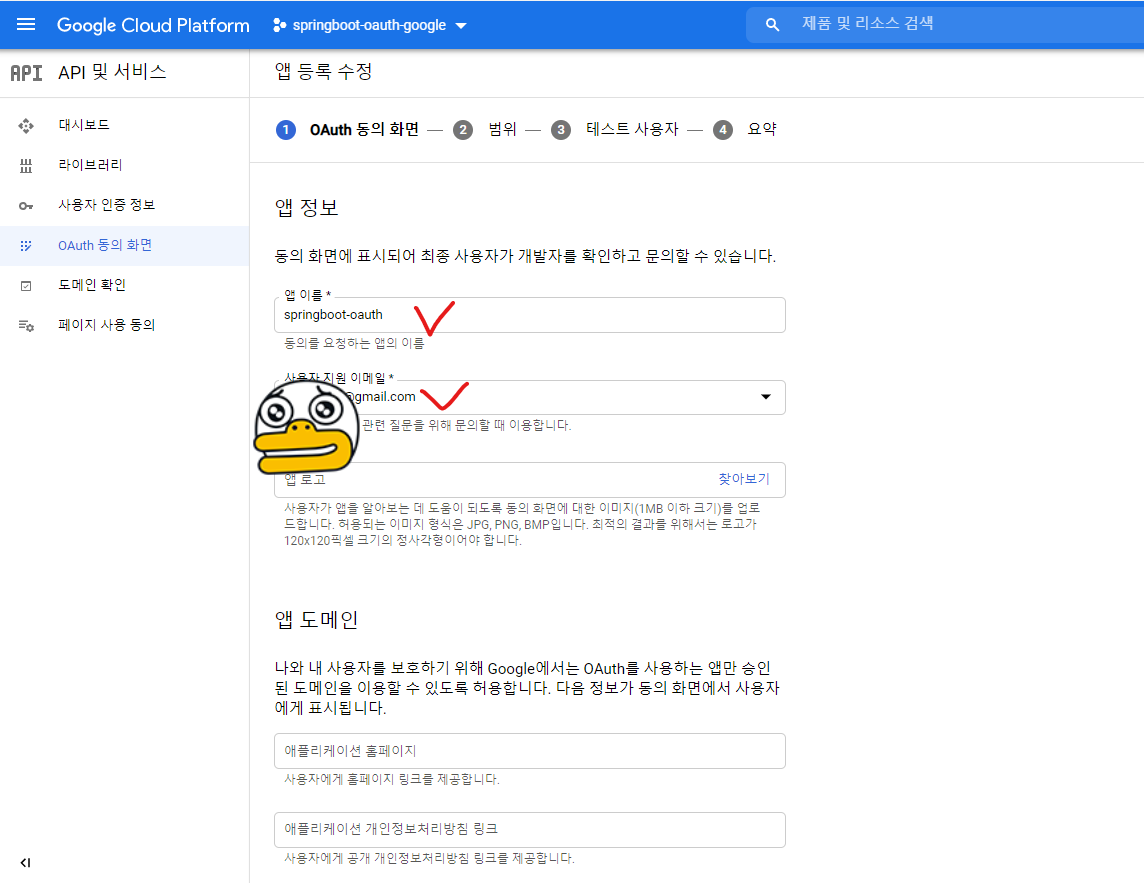This screenshot has width=1144, height=883.
Task: Select the OAuth 동의 화면 step label
Action: pos(364,130)
